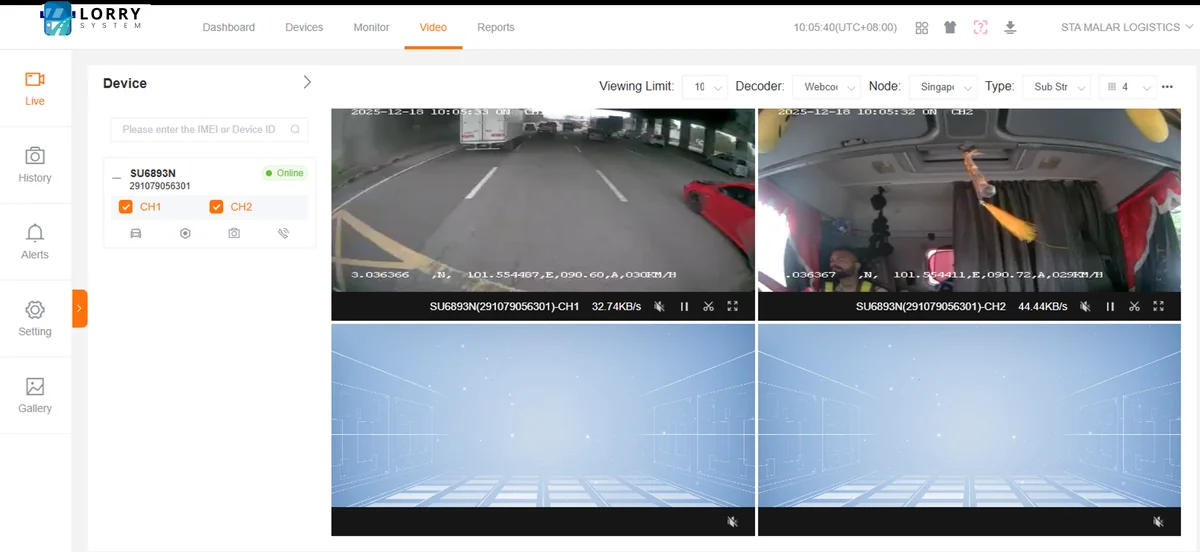This screenshot has height=552, width=1200.
Task: Open the History sidebar section
Action: click(35, 165)
